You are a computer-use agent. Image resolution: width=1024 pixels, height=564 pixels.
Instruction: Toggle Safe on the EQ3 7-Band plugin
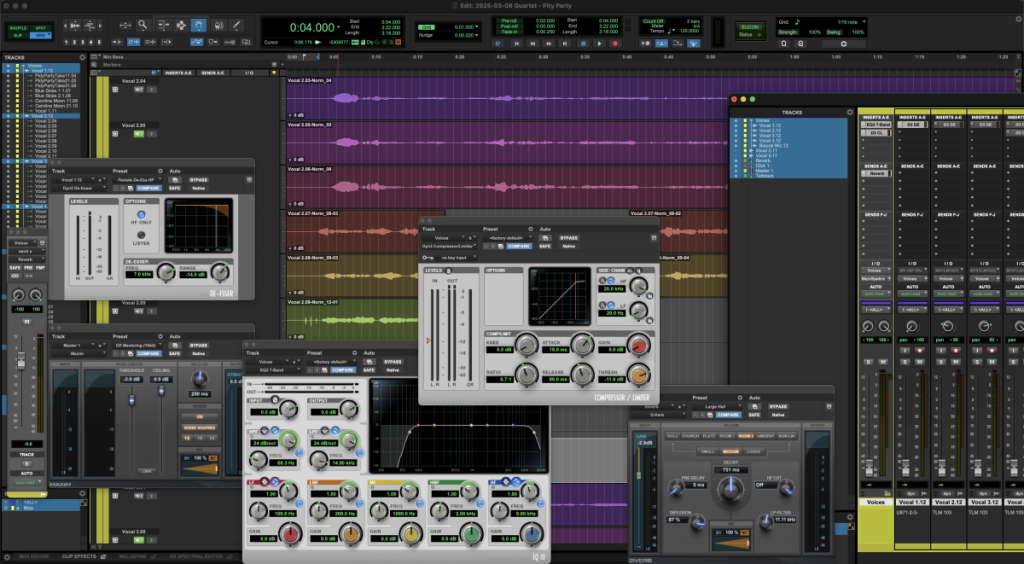click(x=369, y=370)
